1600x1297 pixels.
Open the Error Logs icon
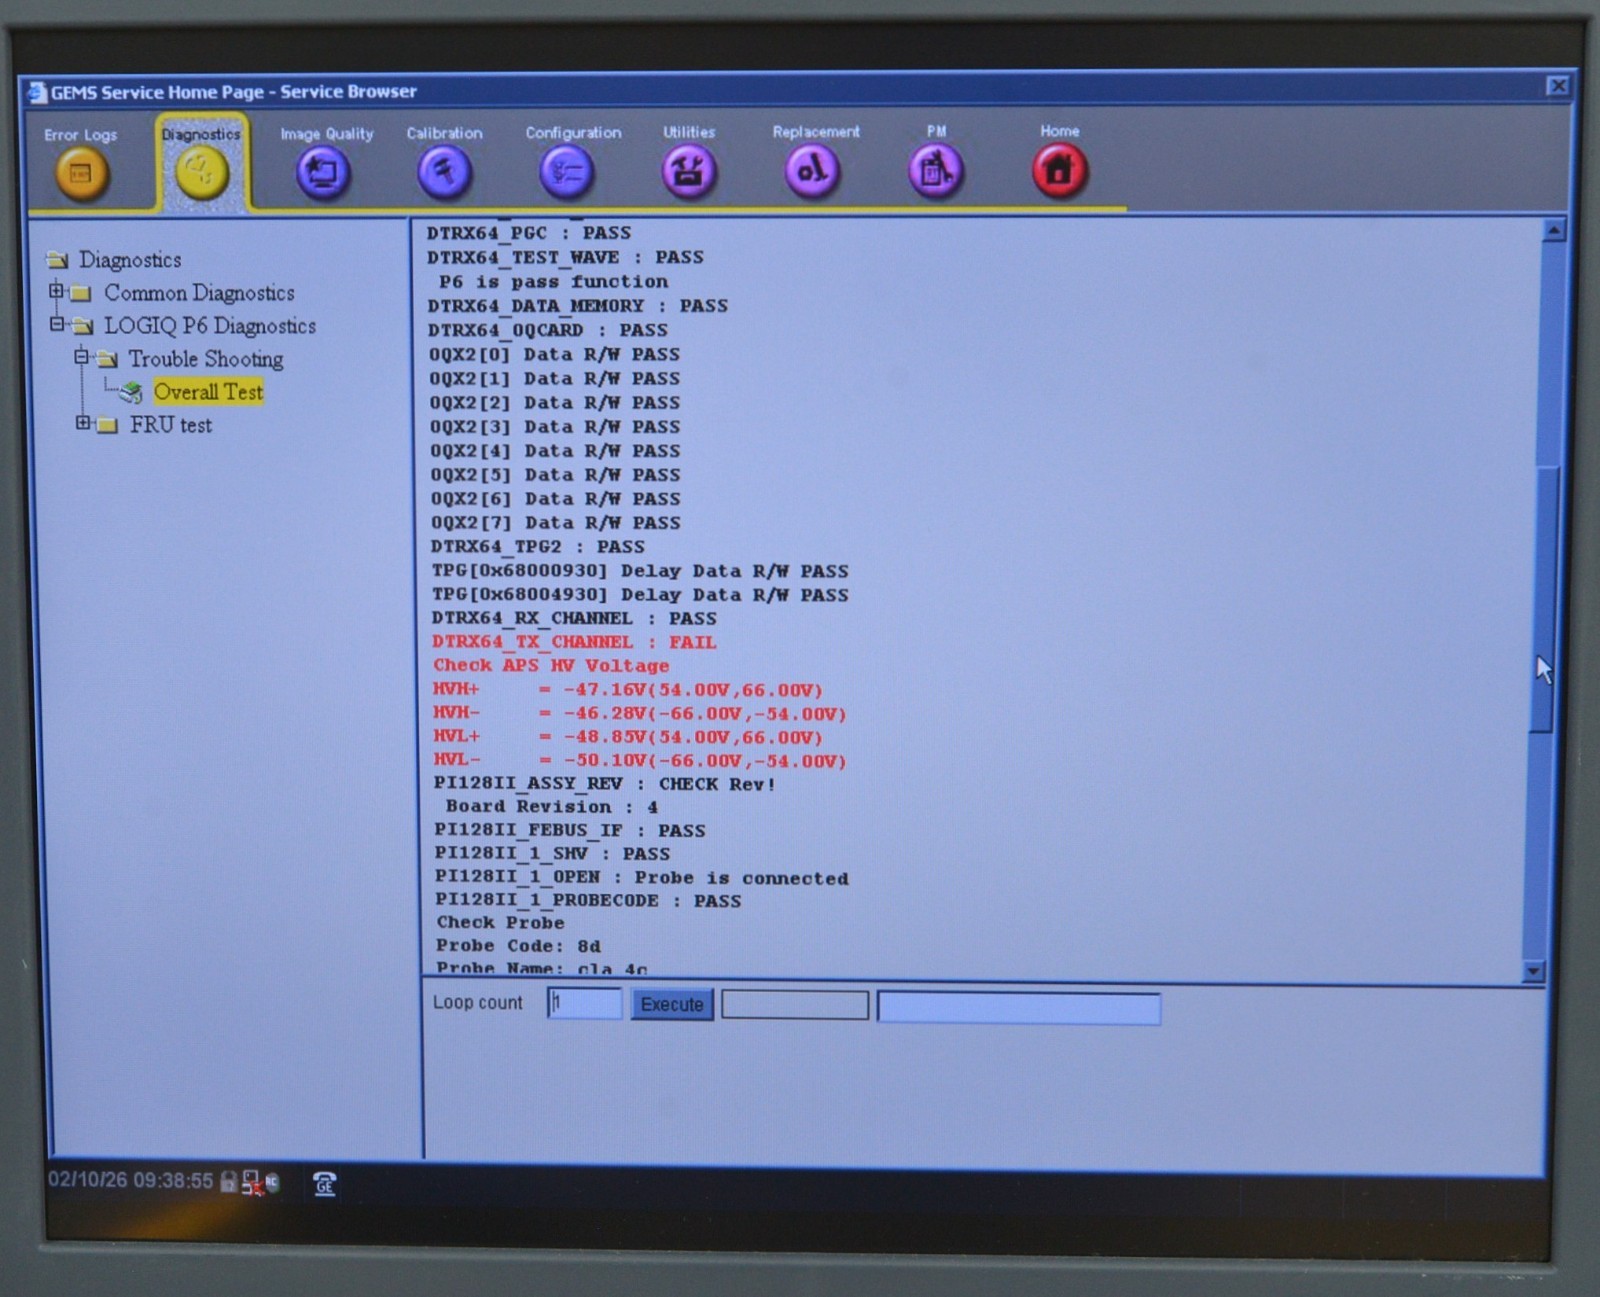coord(81,173)
